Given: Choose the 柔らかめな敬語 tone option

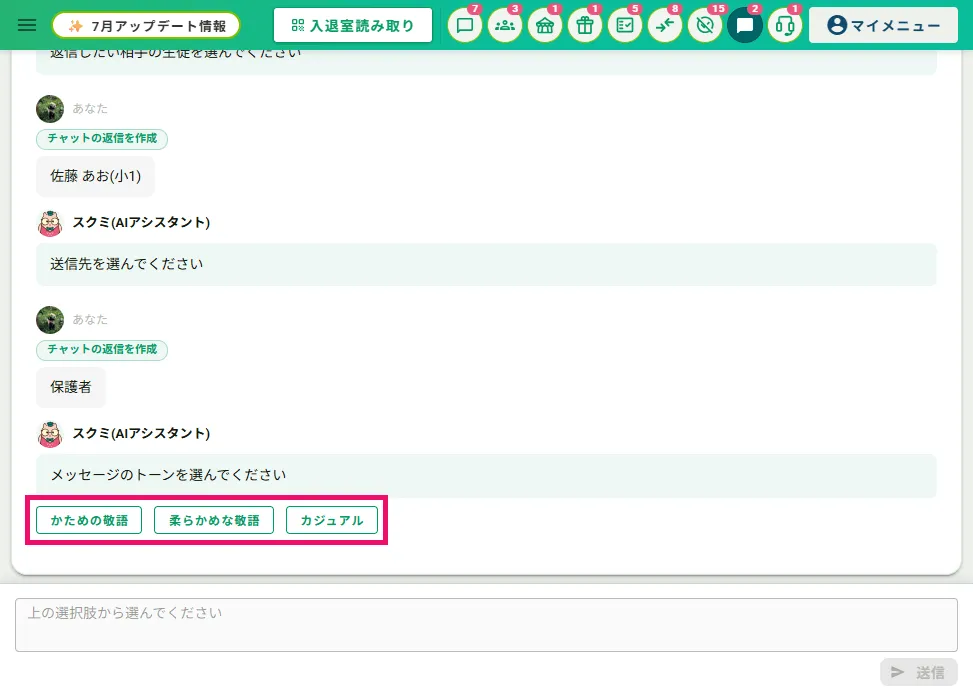Looking at the screenshot, I should tap(214, 520).
